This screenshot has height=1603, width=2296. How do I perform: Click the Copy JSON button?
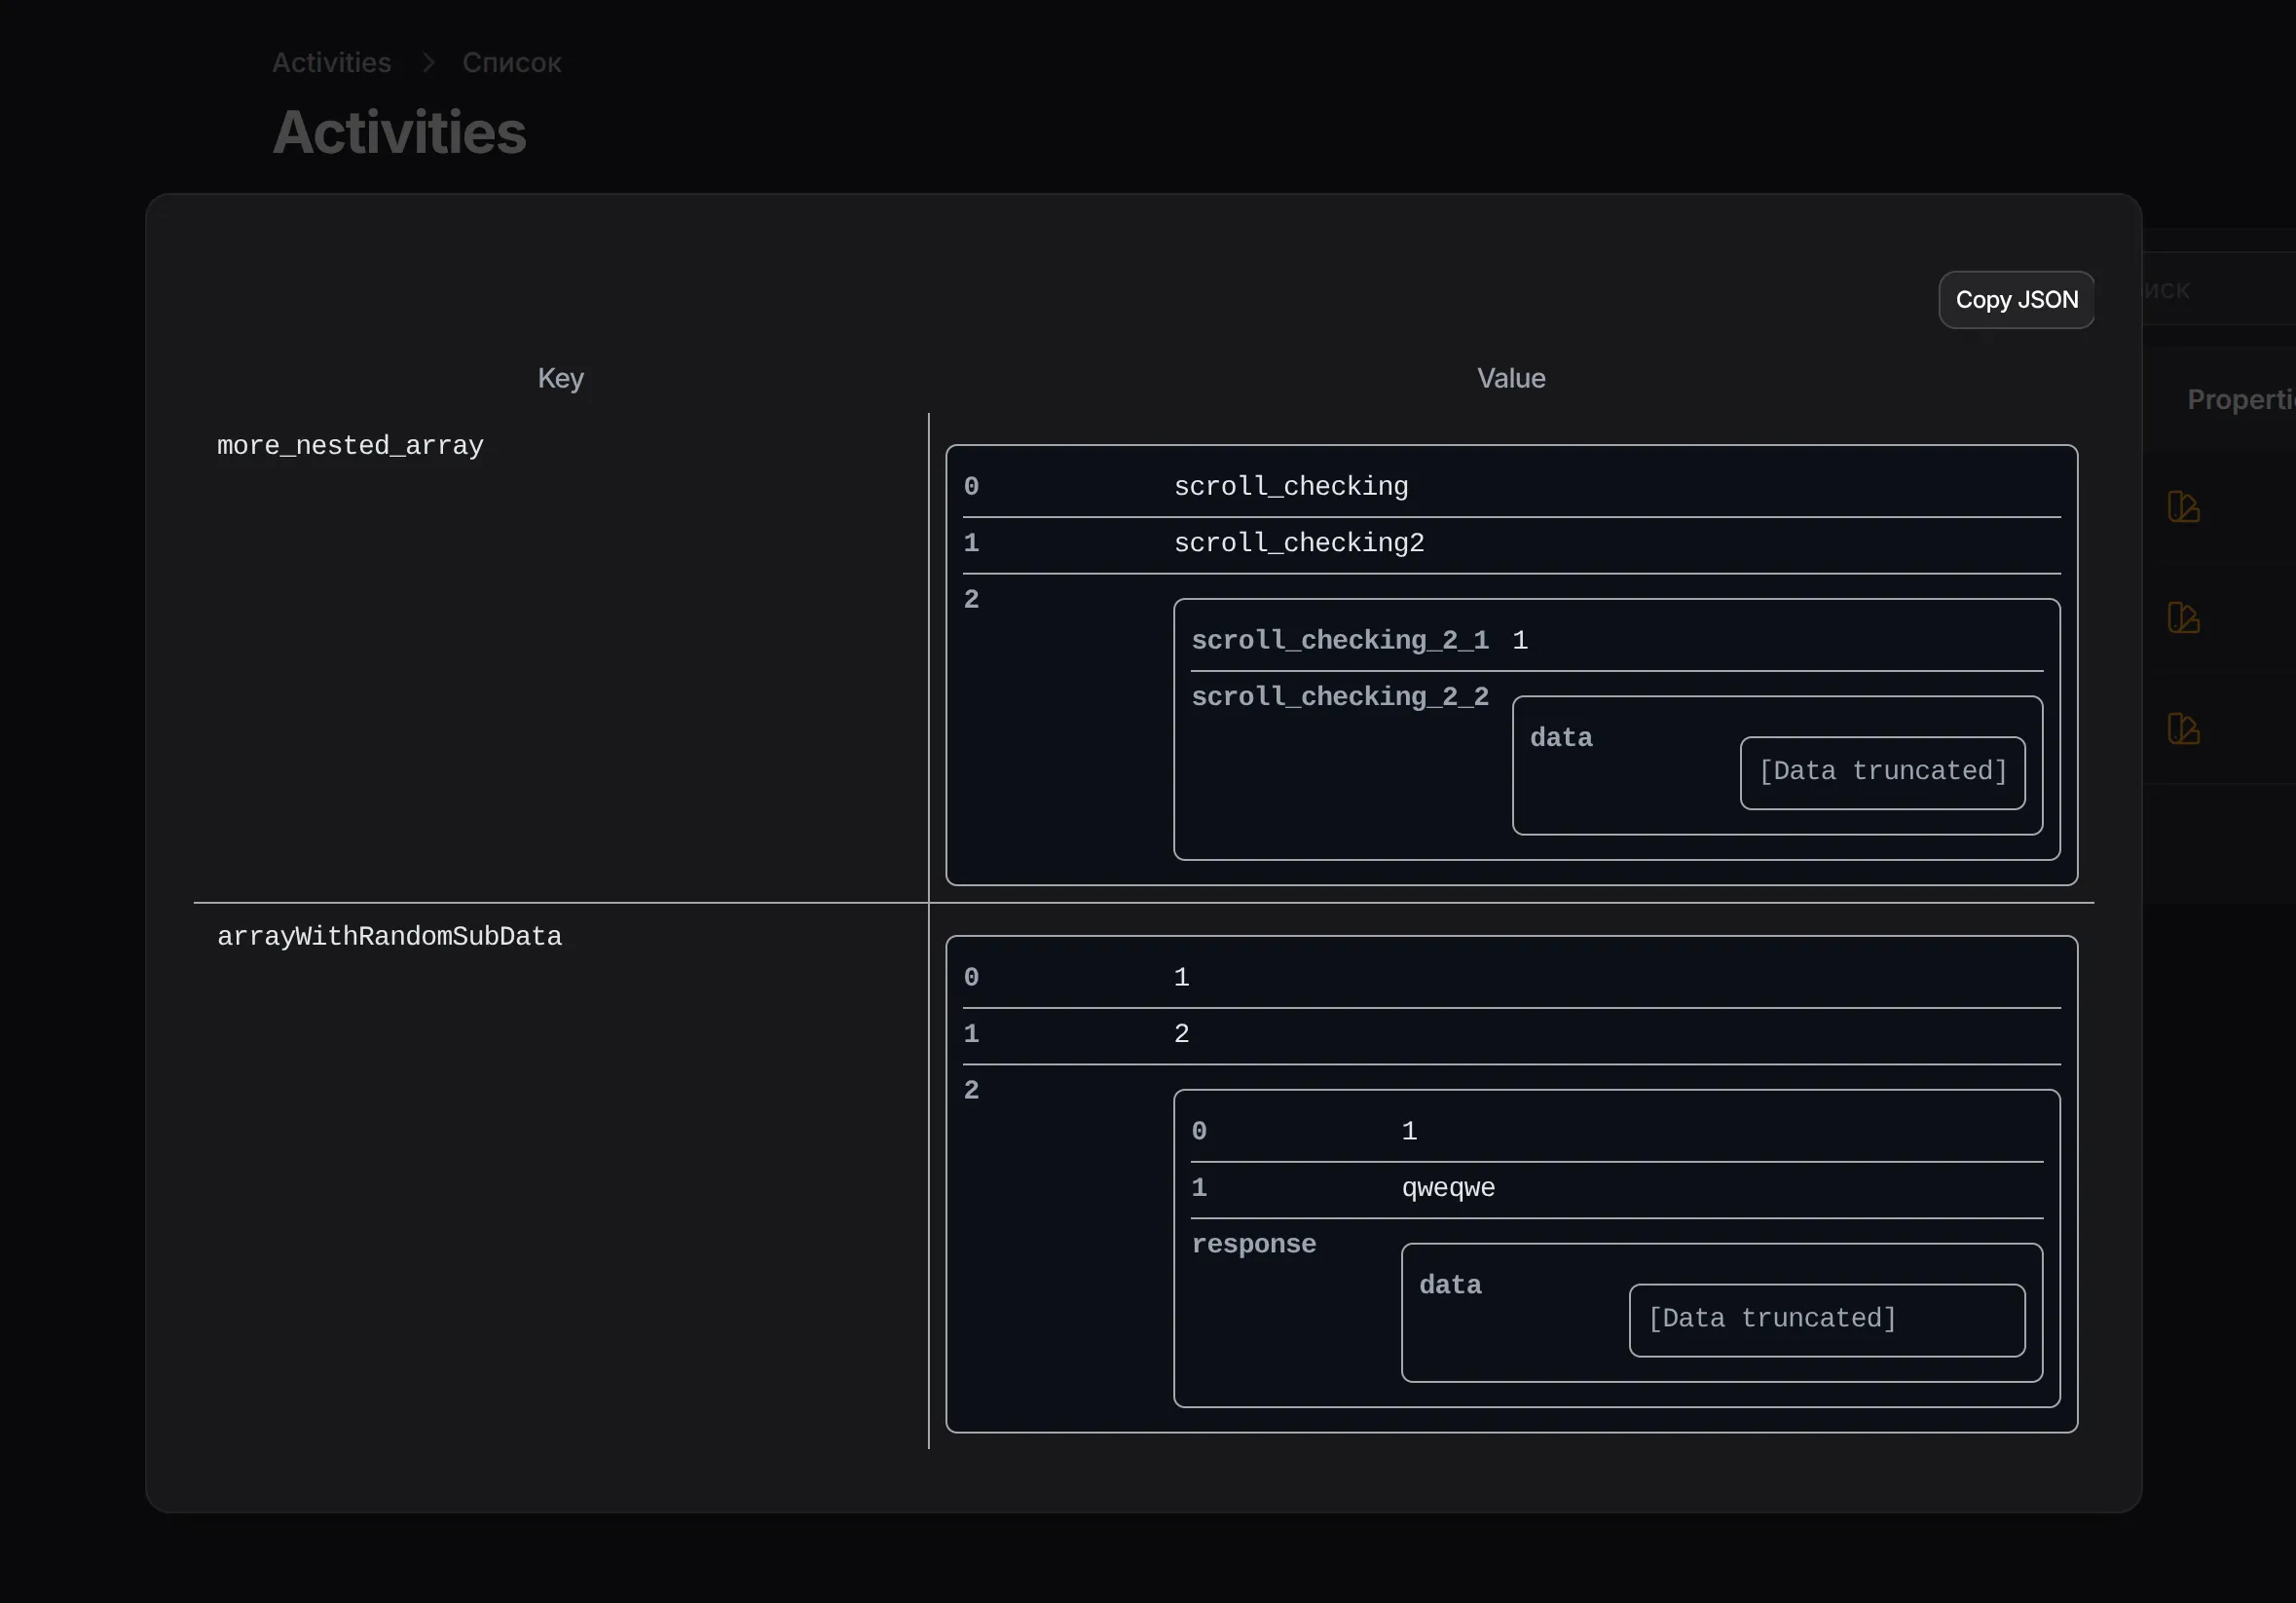[x=2015, y=300]
